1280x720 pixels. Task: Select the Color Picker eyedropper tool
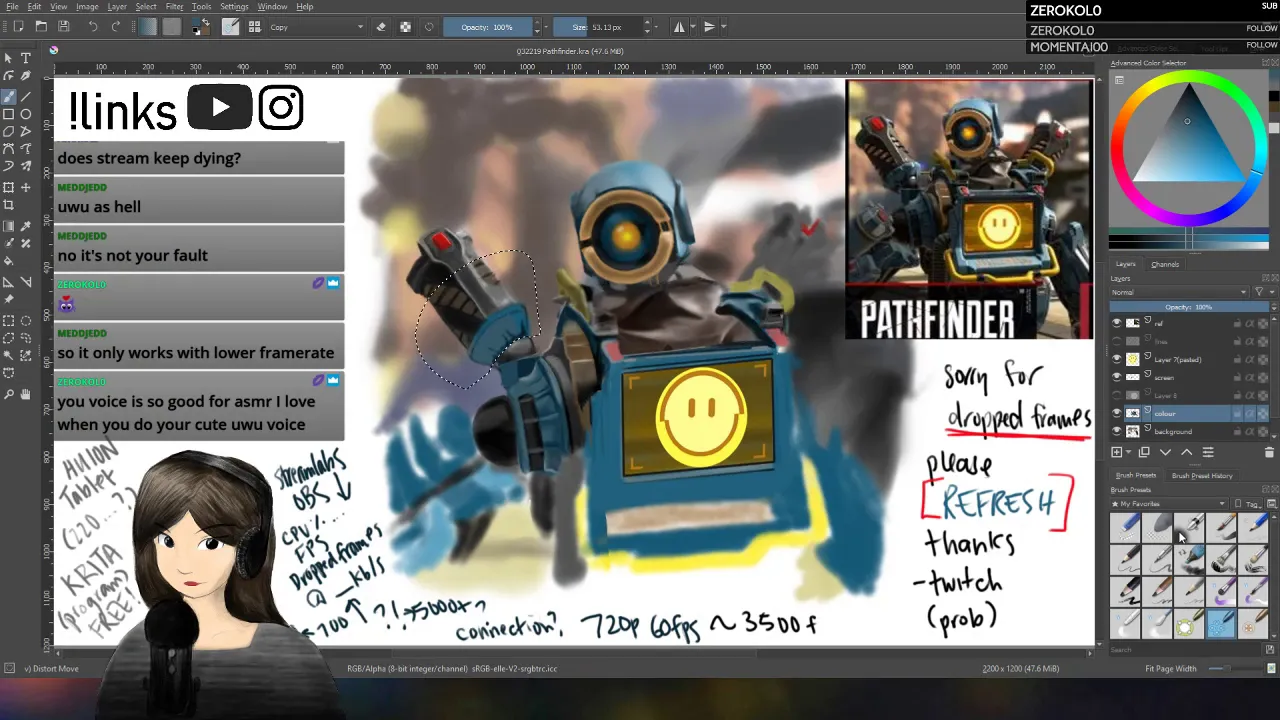pyautogui.click(x=26, y=226)
